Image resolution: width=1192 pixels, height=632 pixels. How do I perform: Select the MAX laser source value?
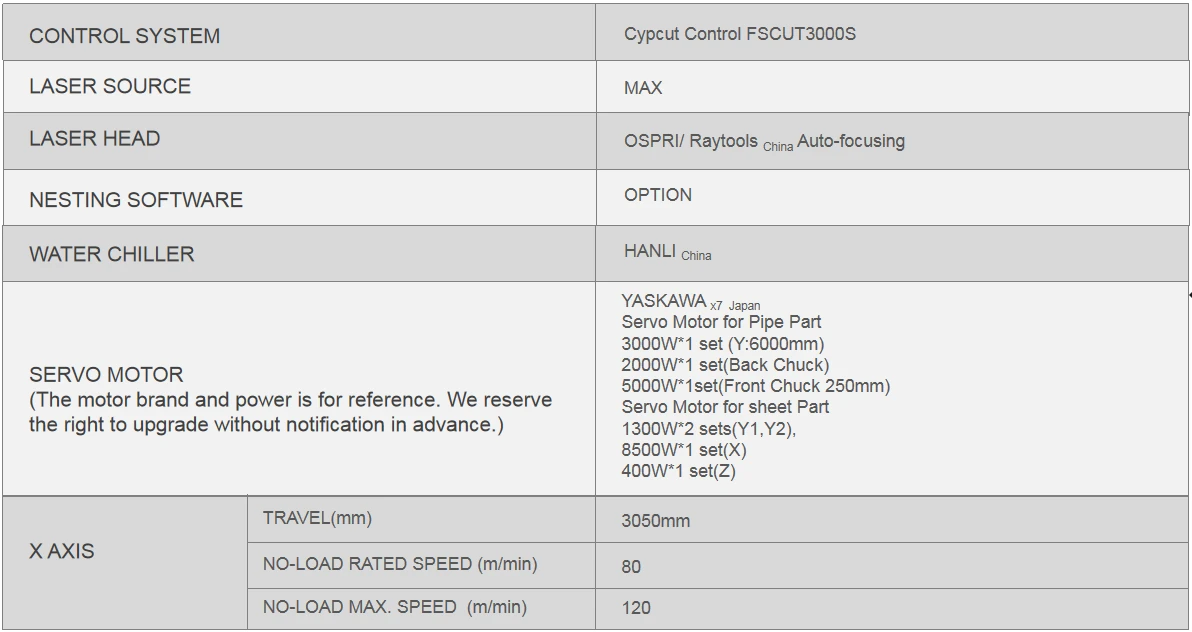pos(643,87)
